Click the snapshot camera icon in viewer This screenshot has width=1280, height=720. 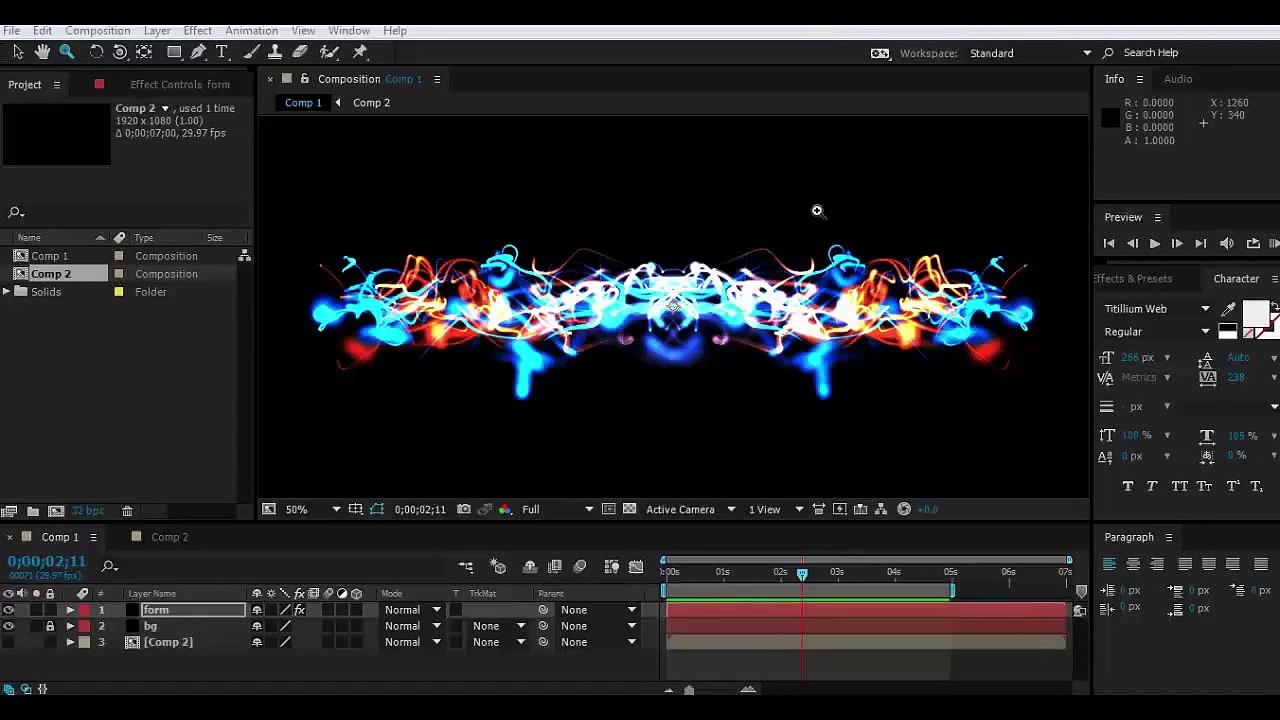[x=464, y=509]
